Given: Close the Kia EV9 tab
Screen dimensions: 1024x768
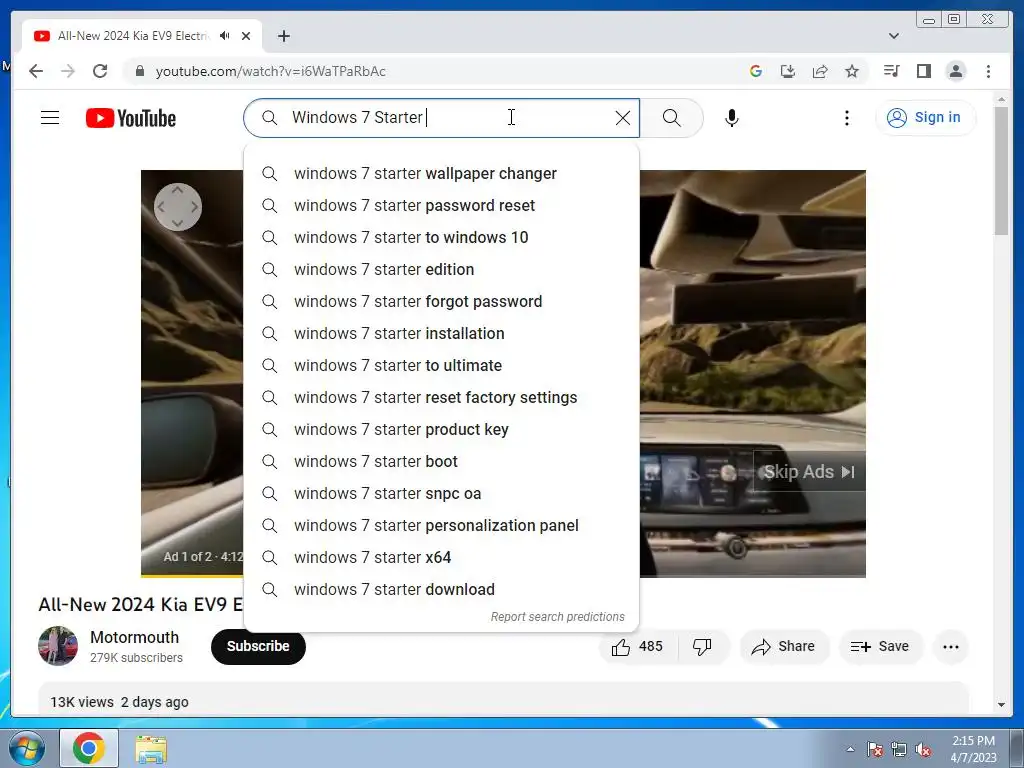Looking at the screenshot, I should click(x=246, y=36).
